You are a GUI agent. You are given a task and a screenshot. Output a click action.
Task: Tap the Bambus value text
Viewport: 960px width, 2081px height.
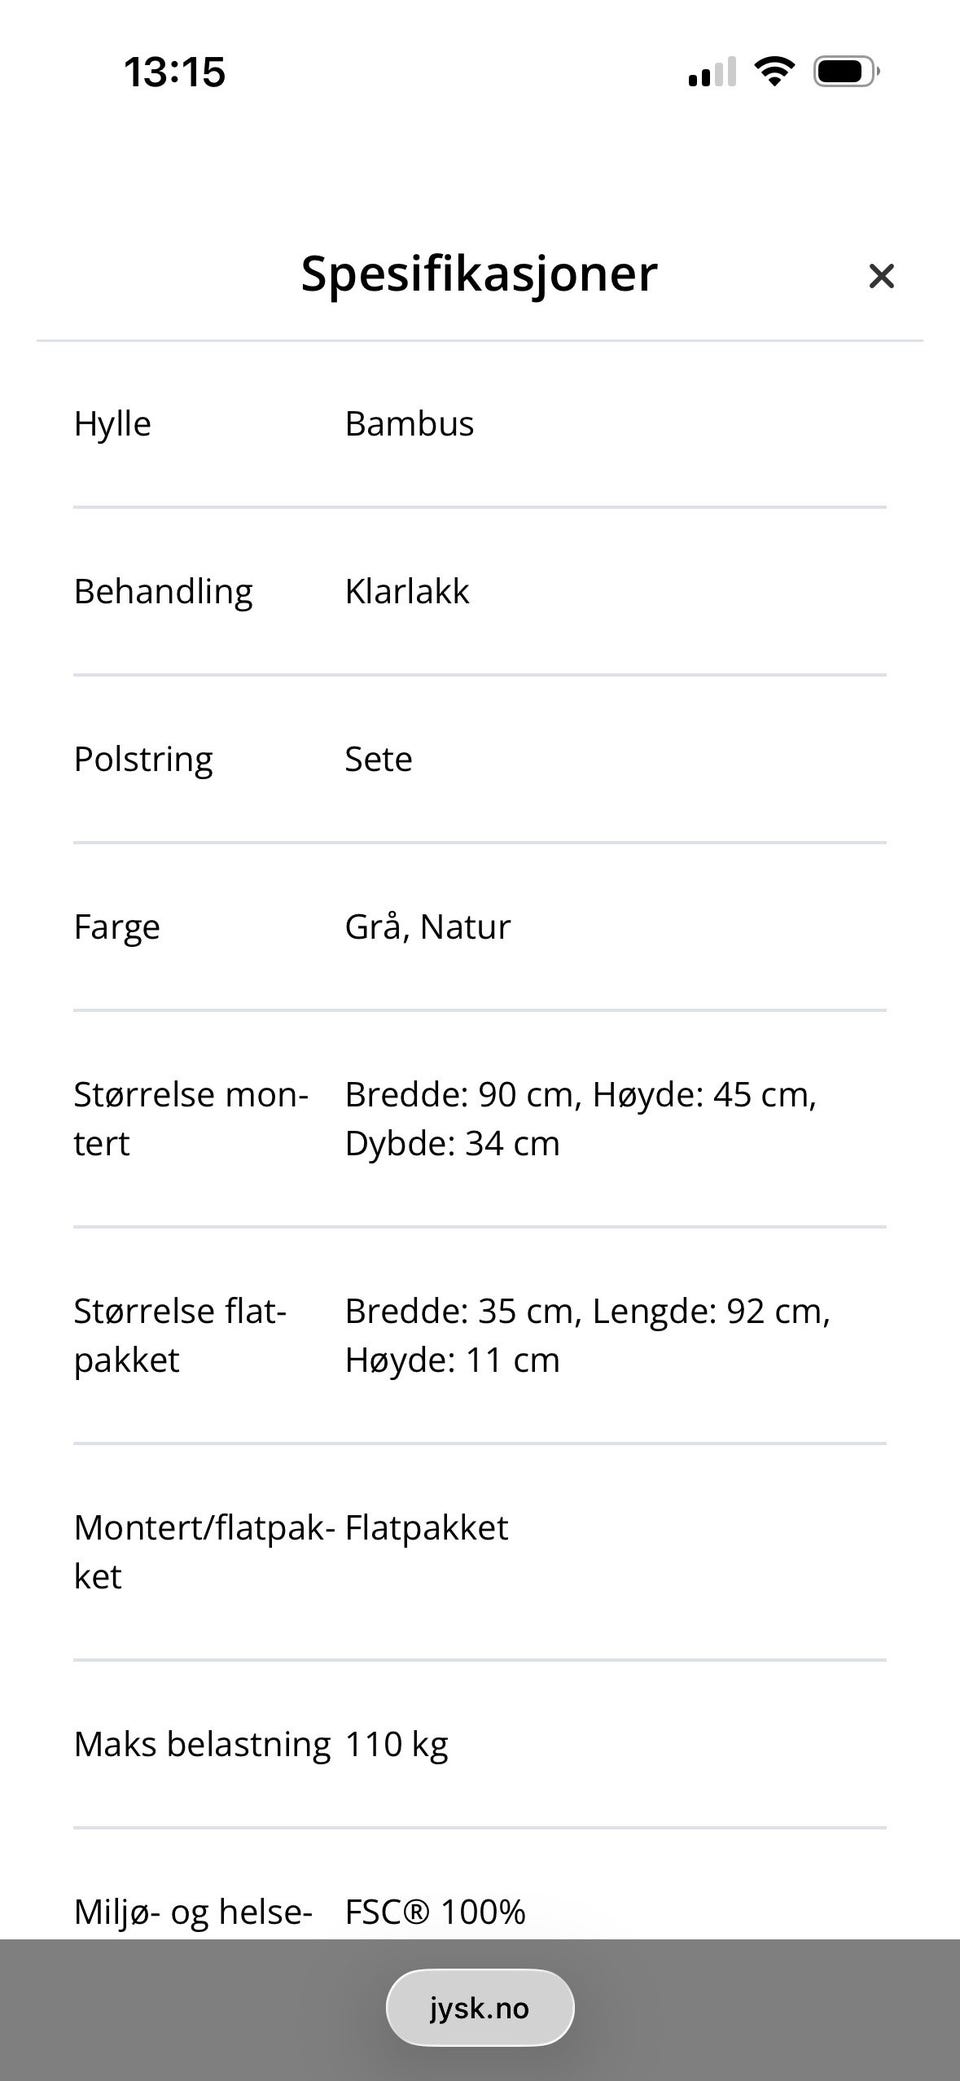(409, 423)
